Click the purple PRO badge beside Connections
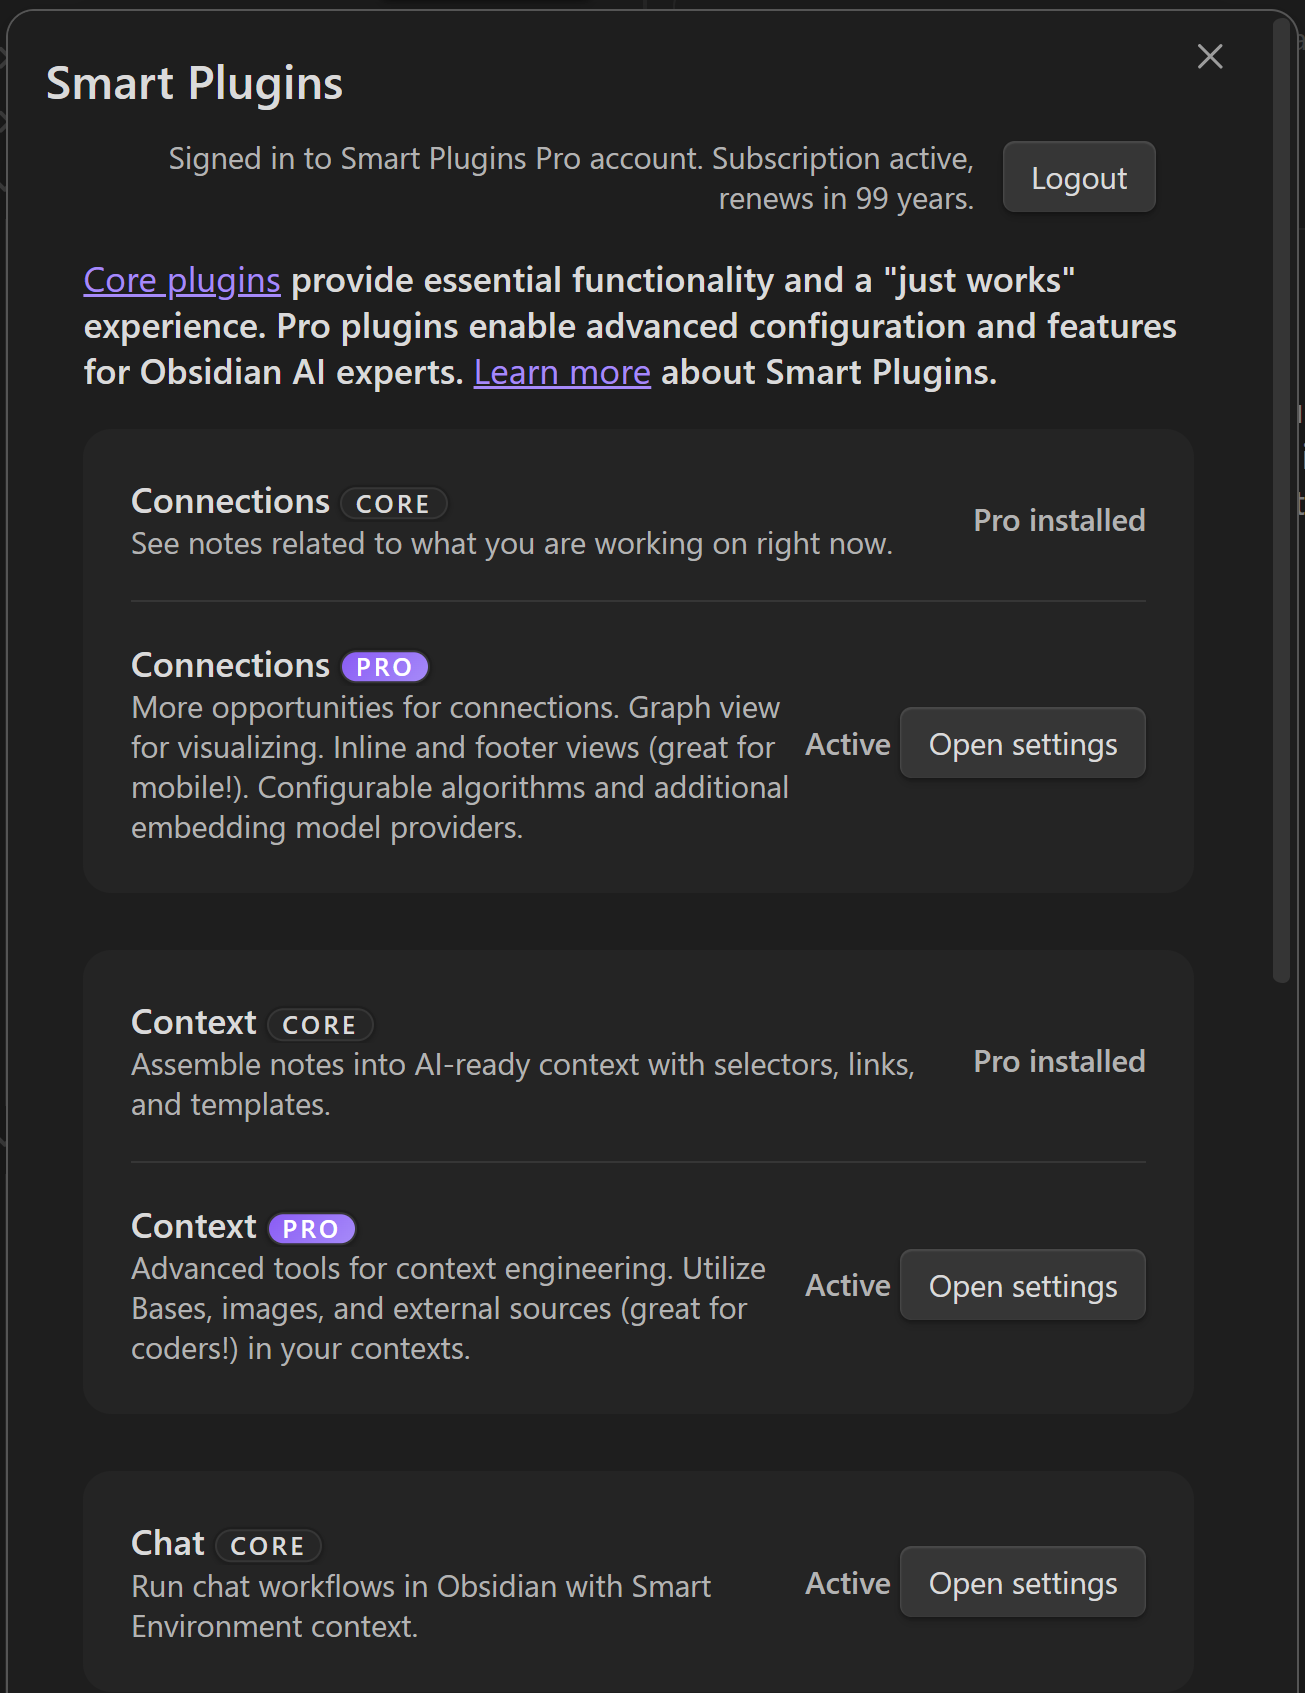The width and height of the screenshot is (1305, 1693). click(385, 667)
